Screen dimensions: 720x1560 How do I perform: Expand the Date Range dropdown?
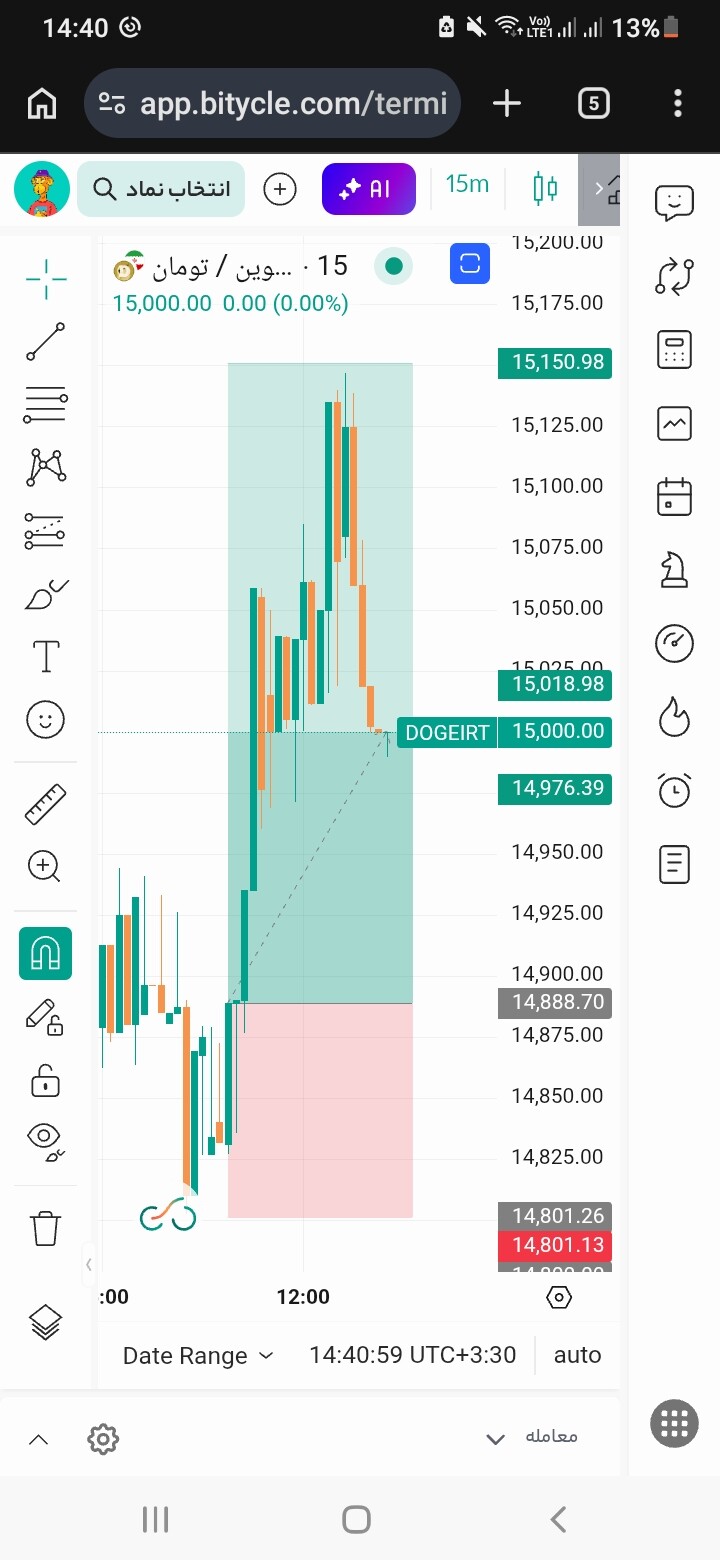[x=198, y=1356]
